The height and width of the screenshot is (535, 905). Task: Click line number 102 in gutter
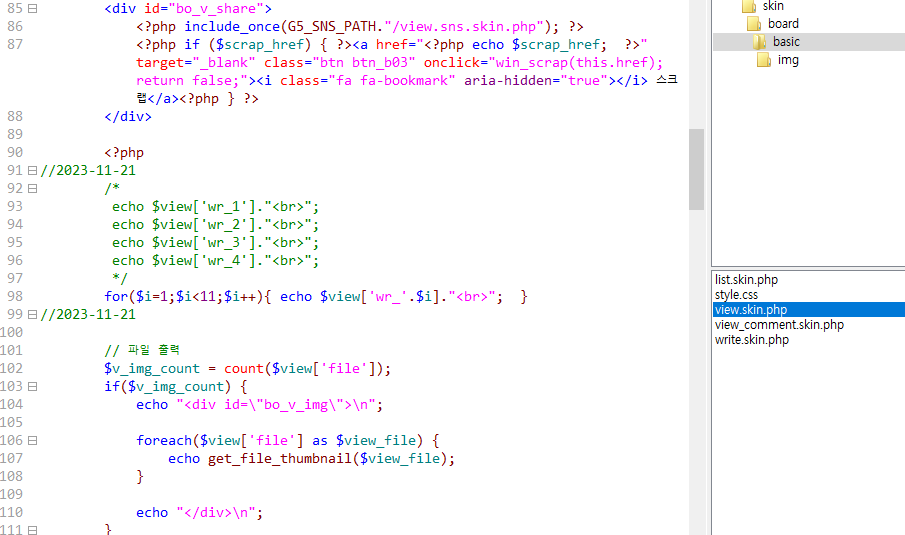tap(12, 368)
